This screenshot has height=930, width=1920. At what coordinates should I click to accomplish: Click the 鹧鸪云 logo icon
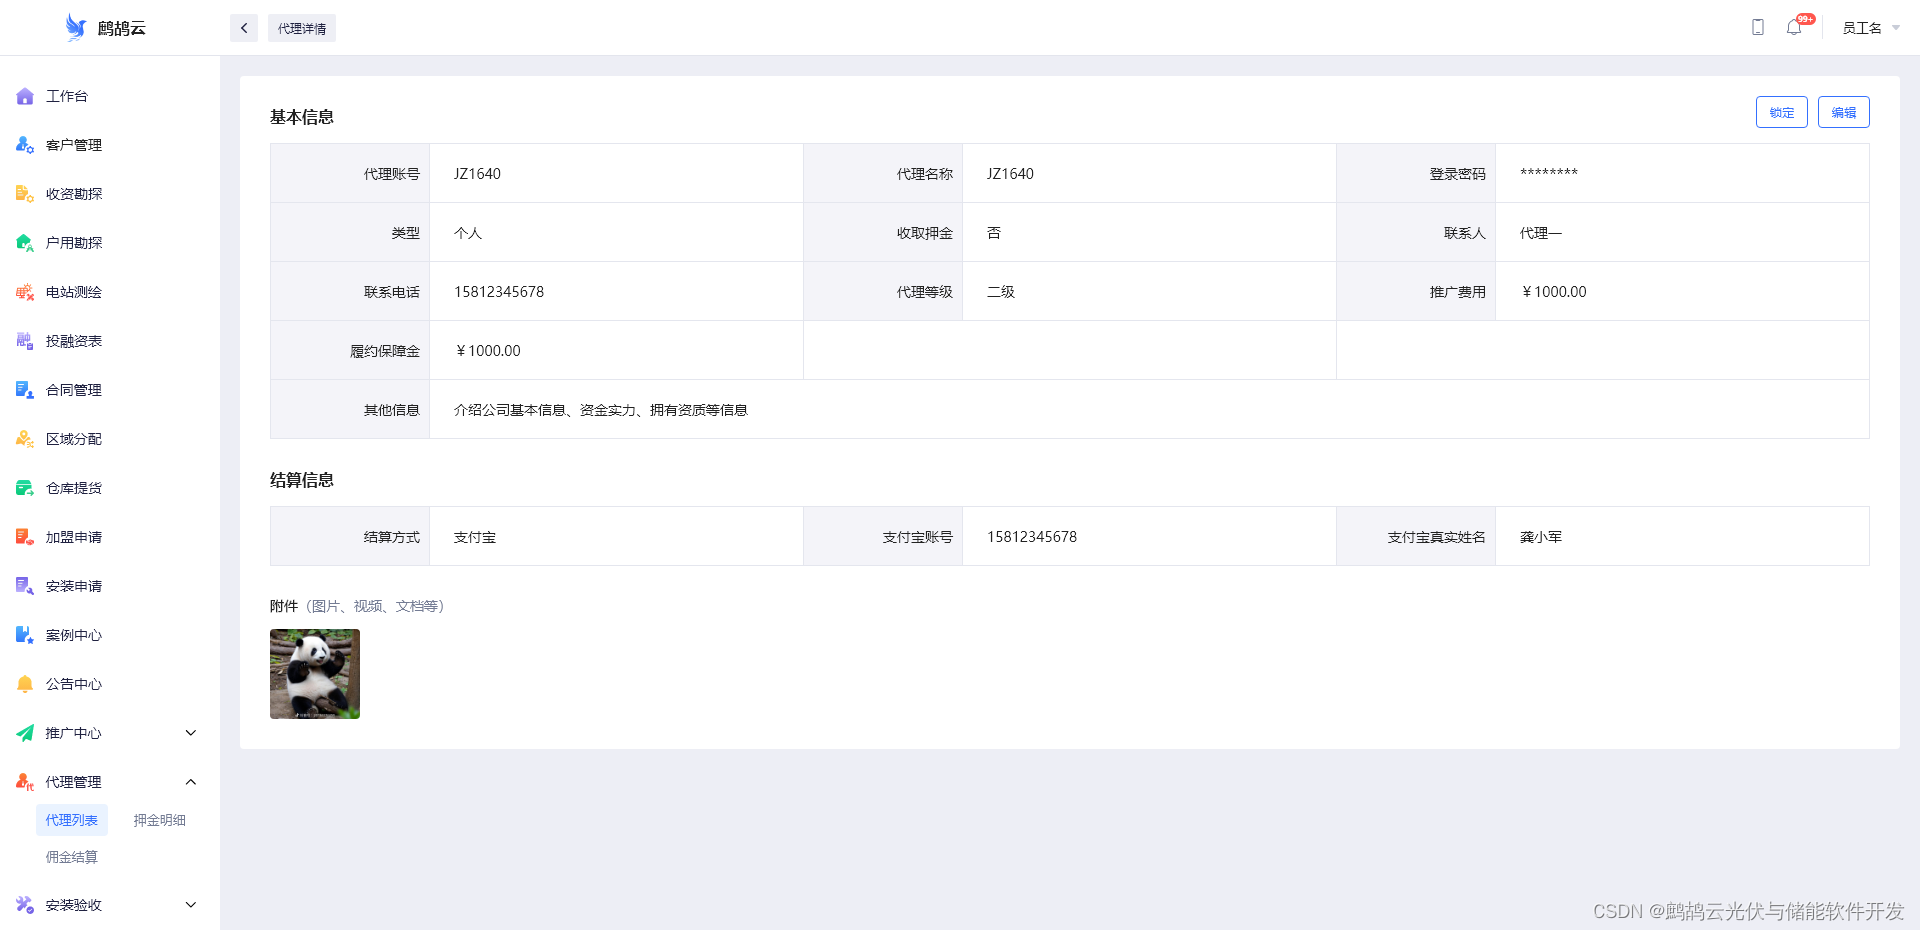[x=76, y=27]
